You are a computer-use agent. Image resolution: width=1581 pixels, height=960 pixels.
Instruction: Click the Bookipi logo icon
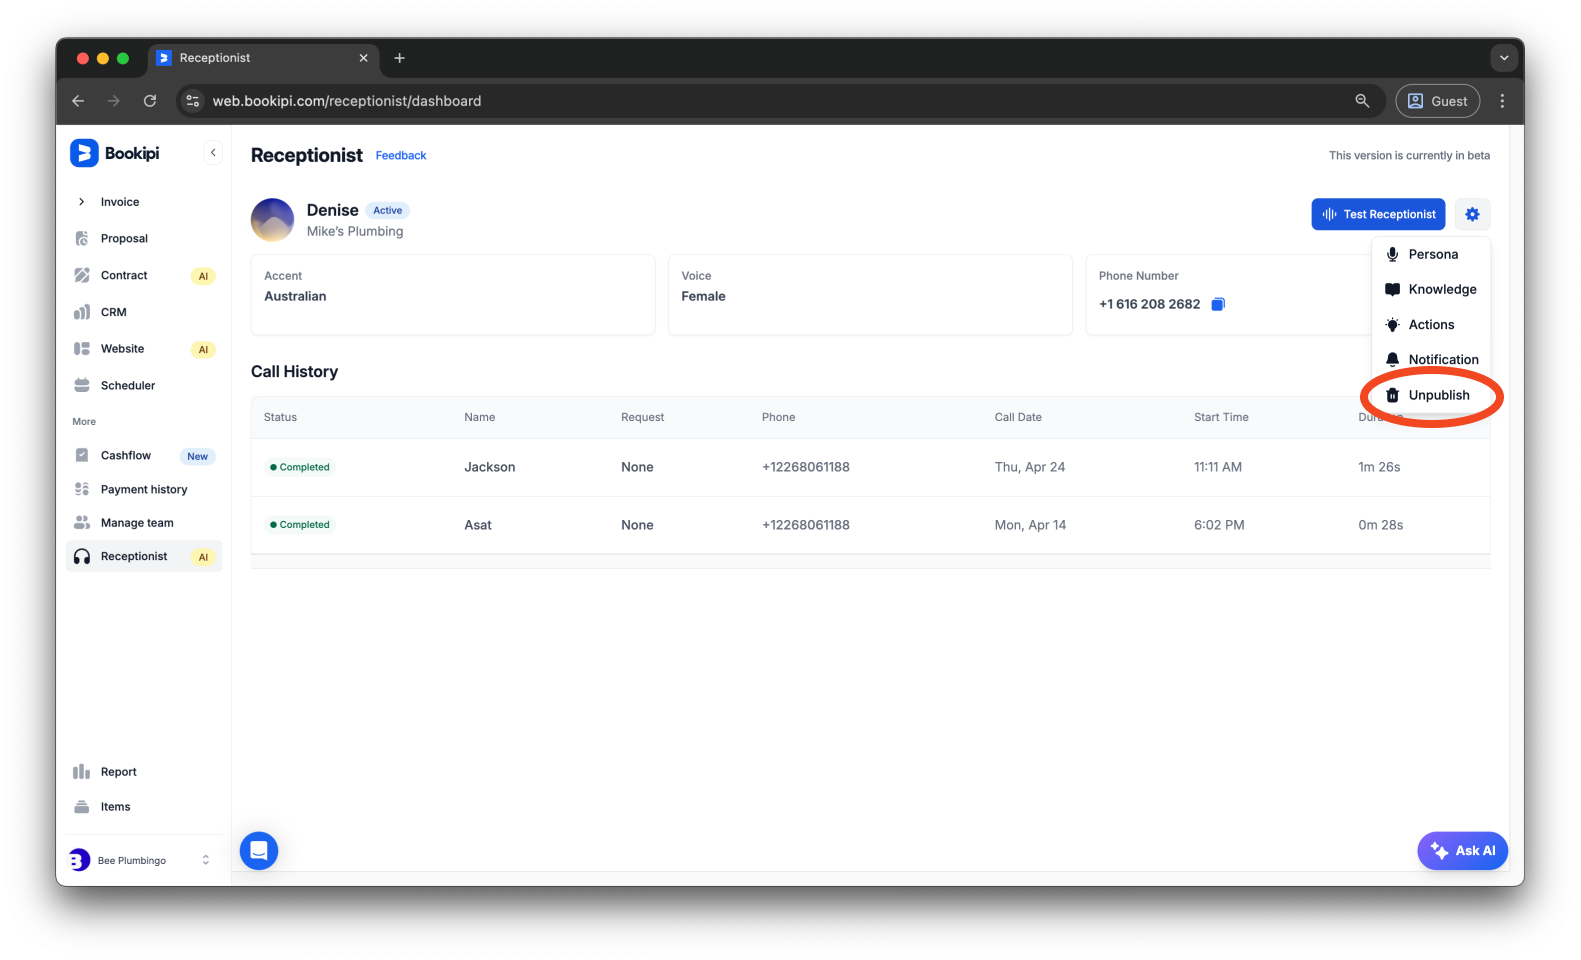[x=84, y=153]
